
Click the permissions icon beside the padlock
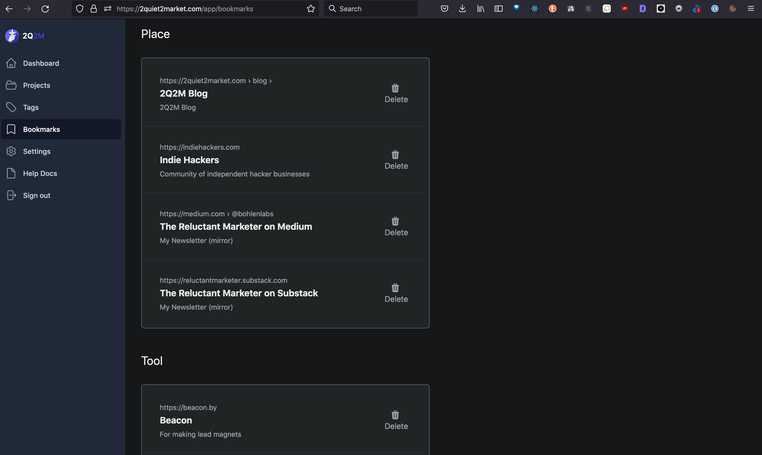pyautogui.click(x=107, y=9)
